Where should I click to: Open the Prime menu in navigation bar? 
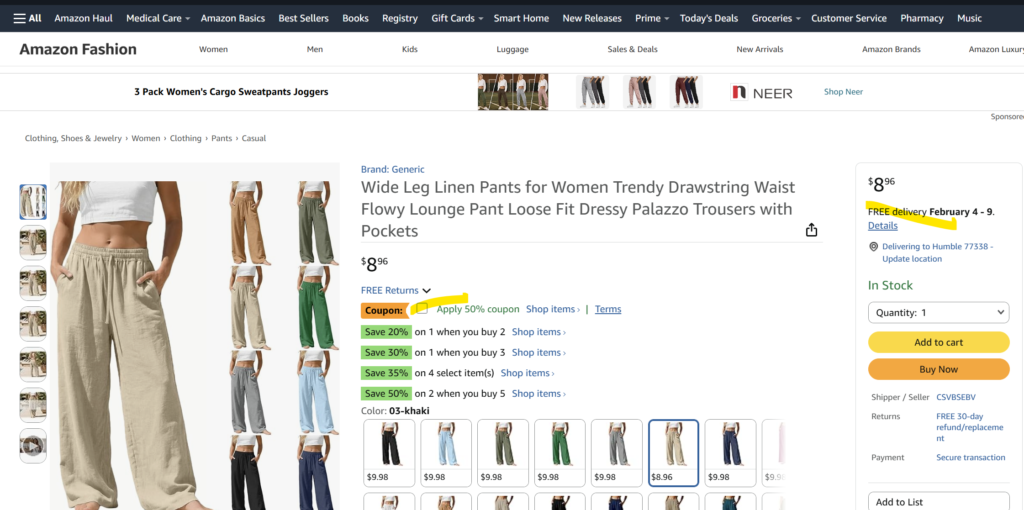(x=653, y=18)
